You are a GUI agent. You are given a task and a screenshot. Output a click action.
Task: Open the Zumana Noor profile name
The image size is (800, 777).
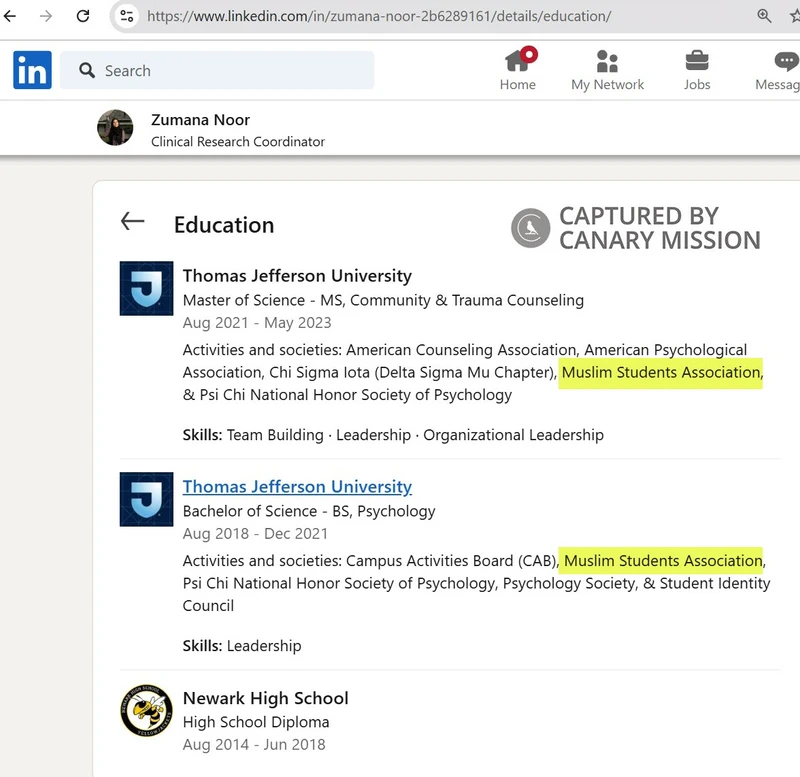[x=201, y=120]
